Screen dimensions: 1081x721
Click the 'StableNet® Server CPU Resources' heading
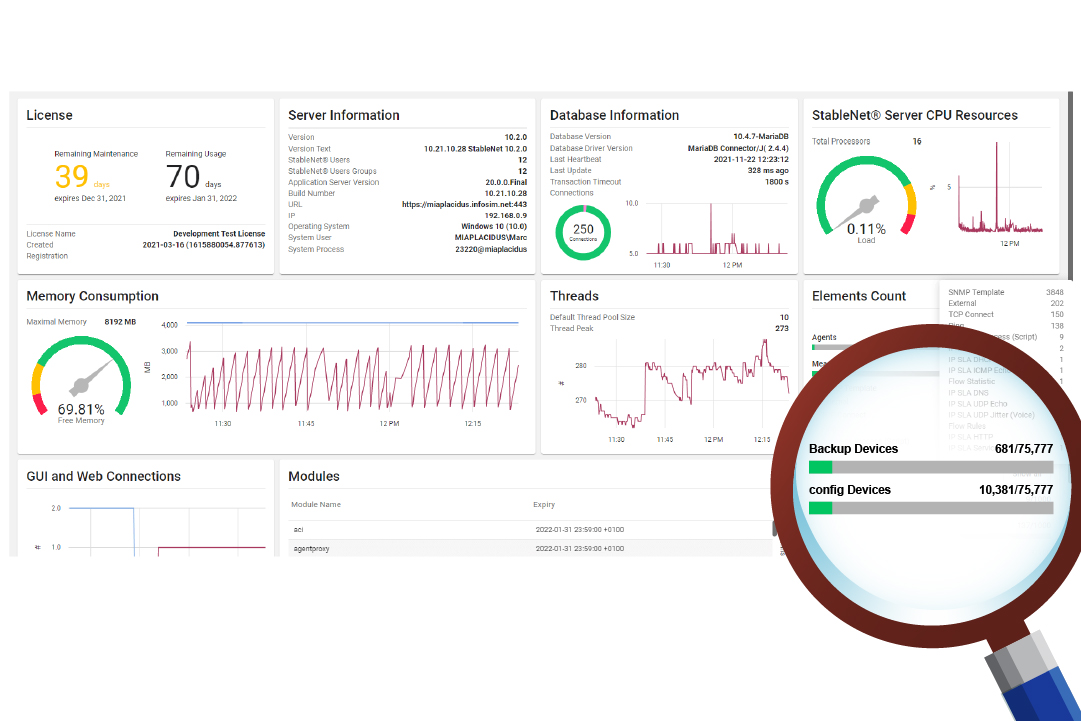tap(914, 115)
